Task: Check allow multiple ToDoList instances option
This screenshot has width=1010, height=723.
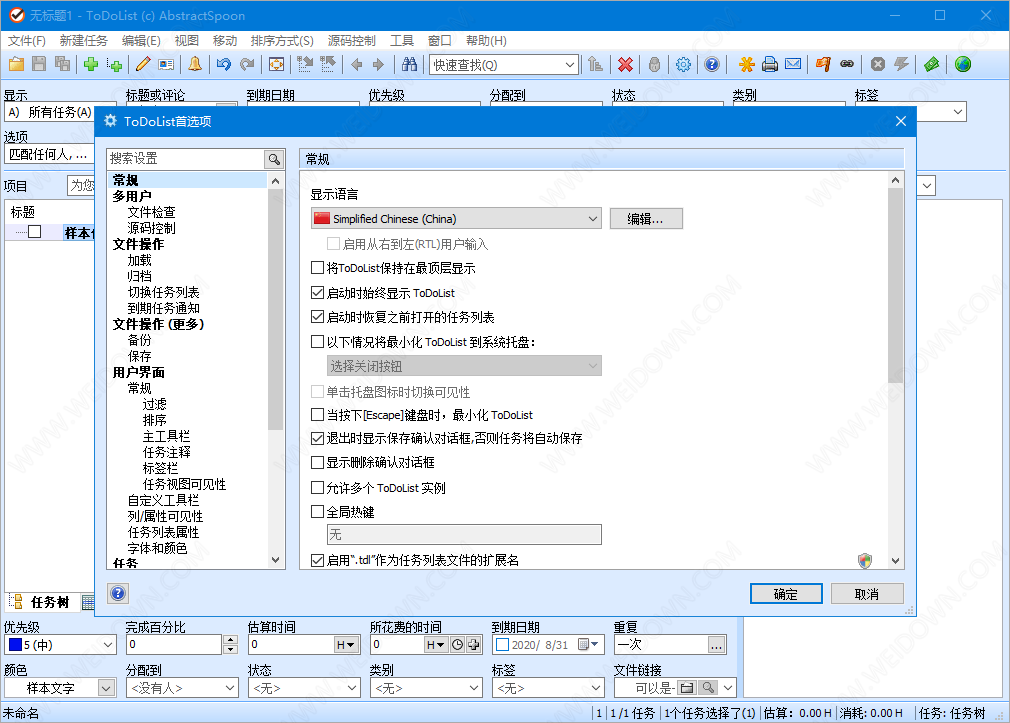Action: click(x=317, y=487)
